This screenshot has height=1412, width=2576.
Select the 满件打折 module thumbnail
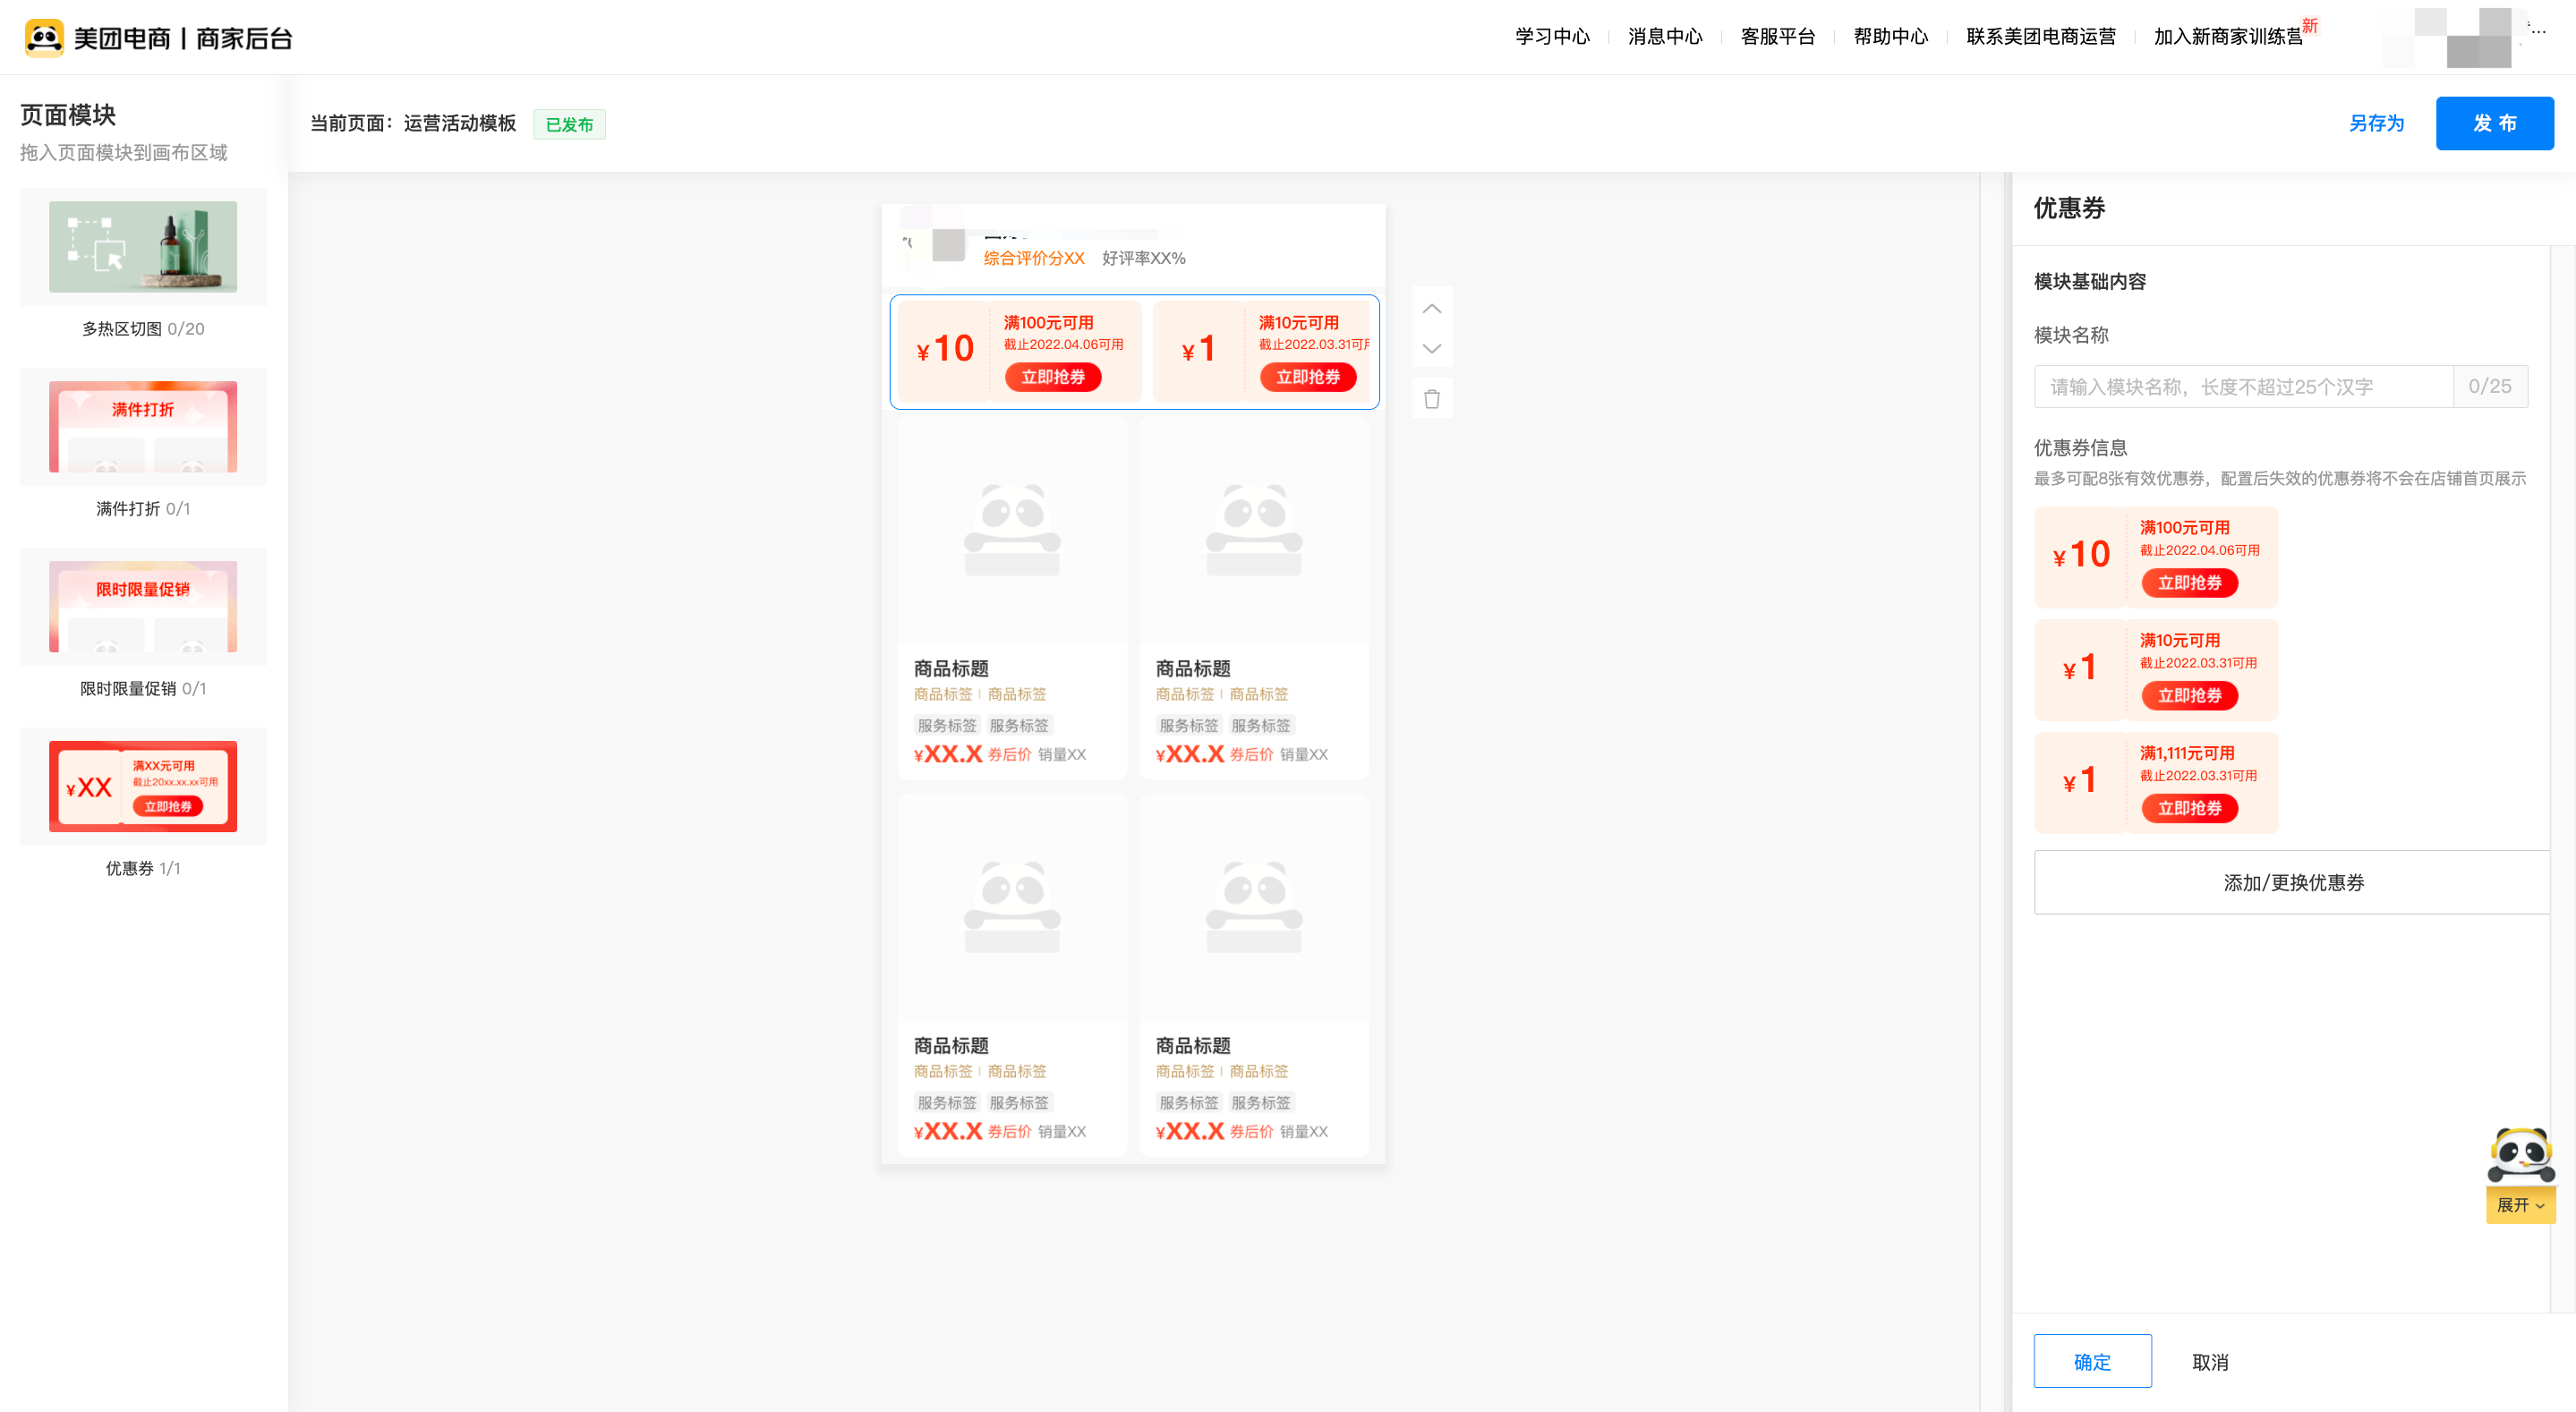(143, 427)
